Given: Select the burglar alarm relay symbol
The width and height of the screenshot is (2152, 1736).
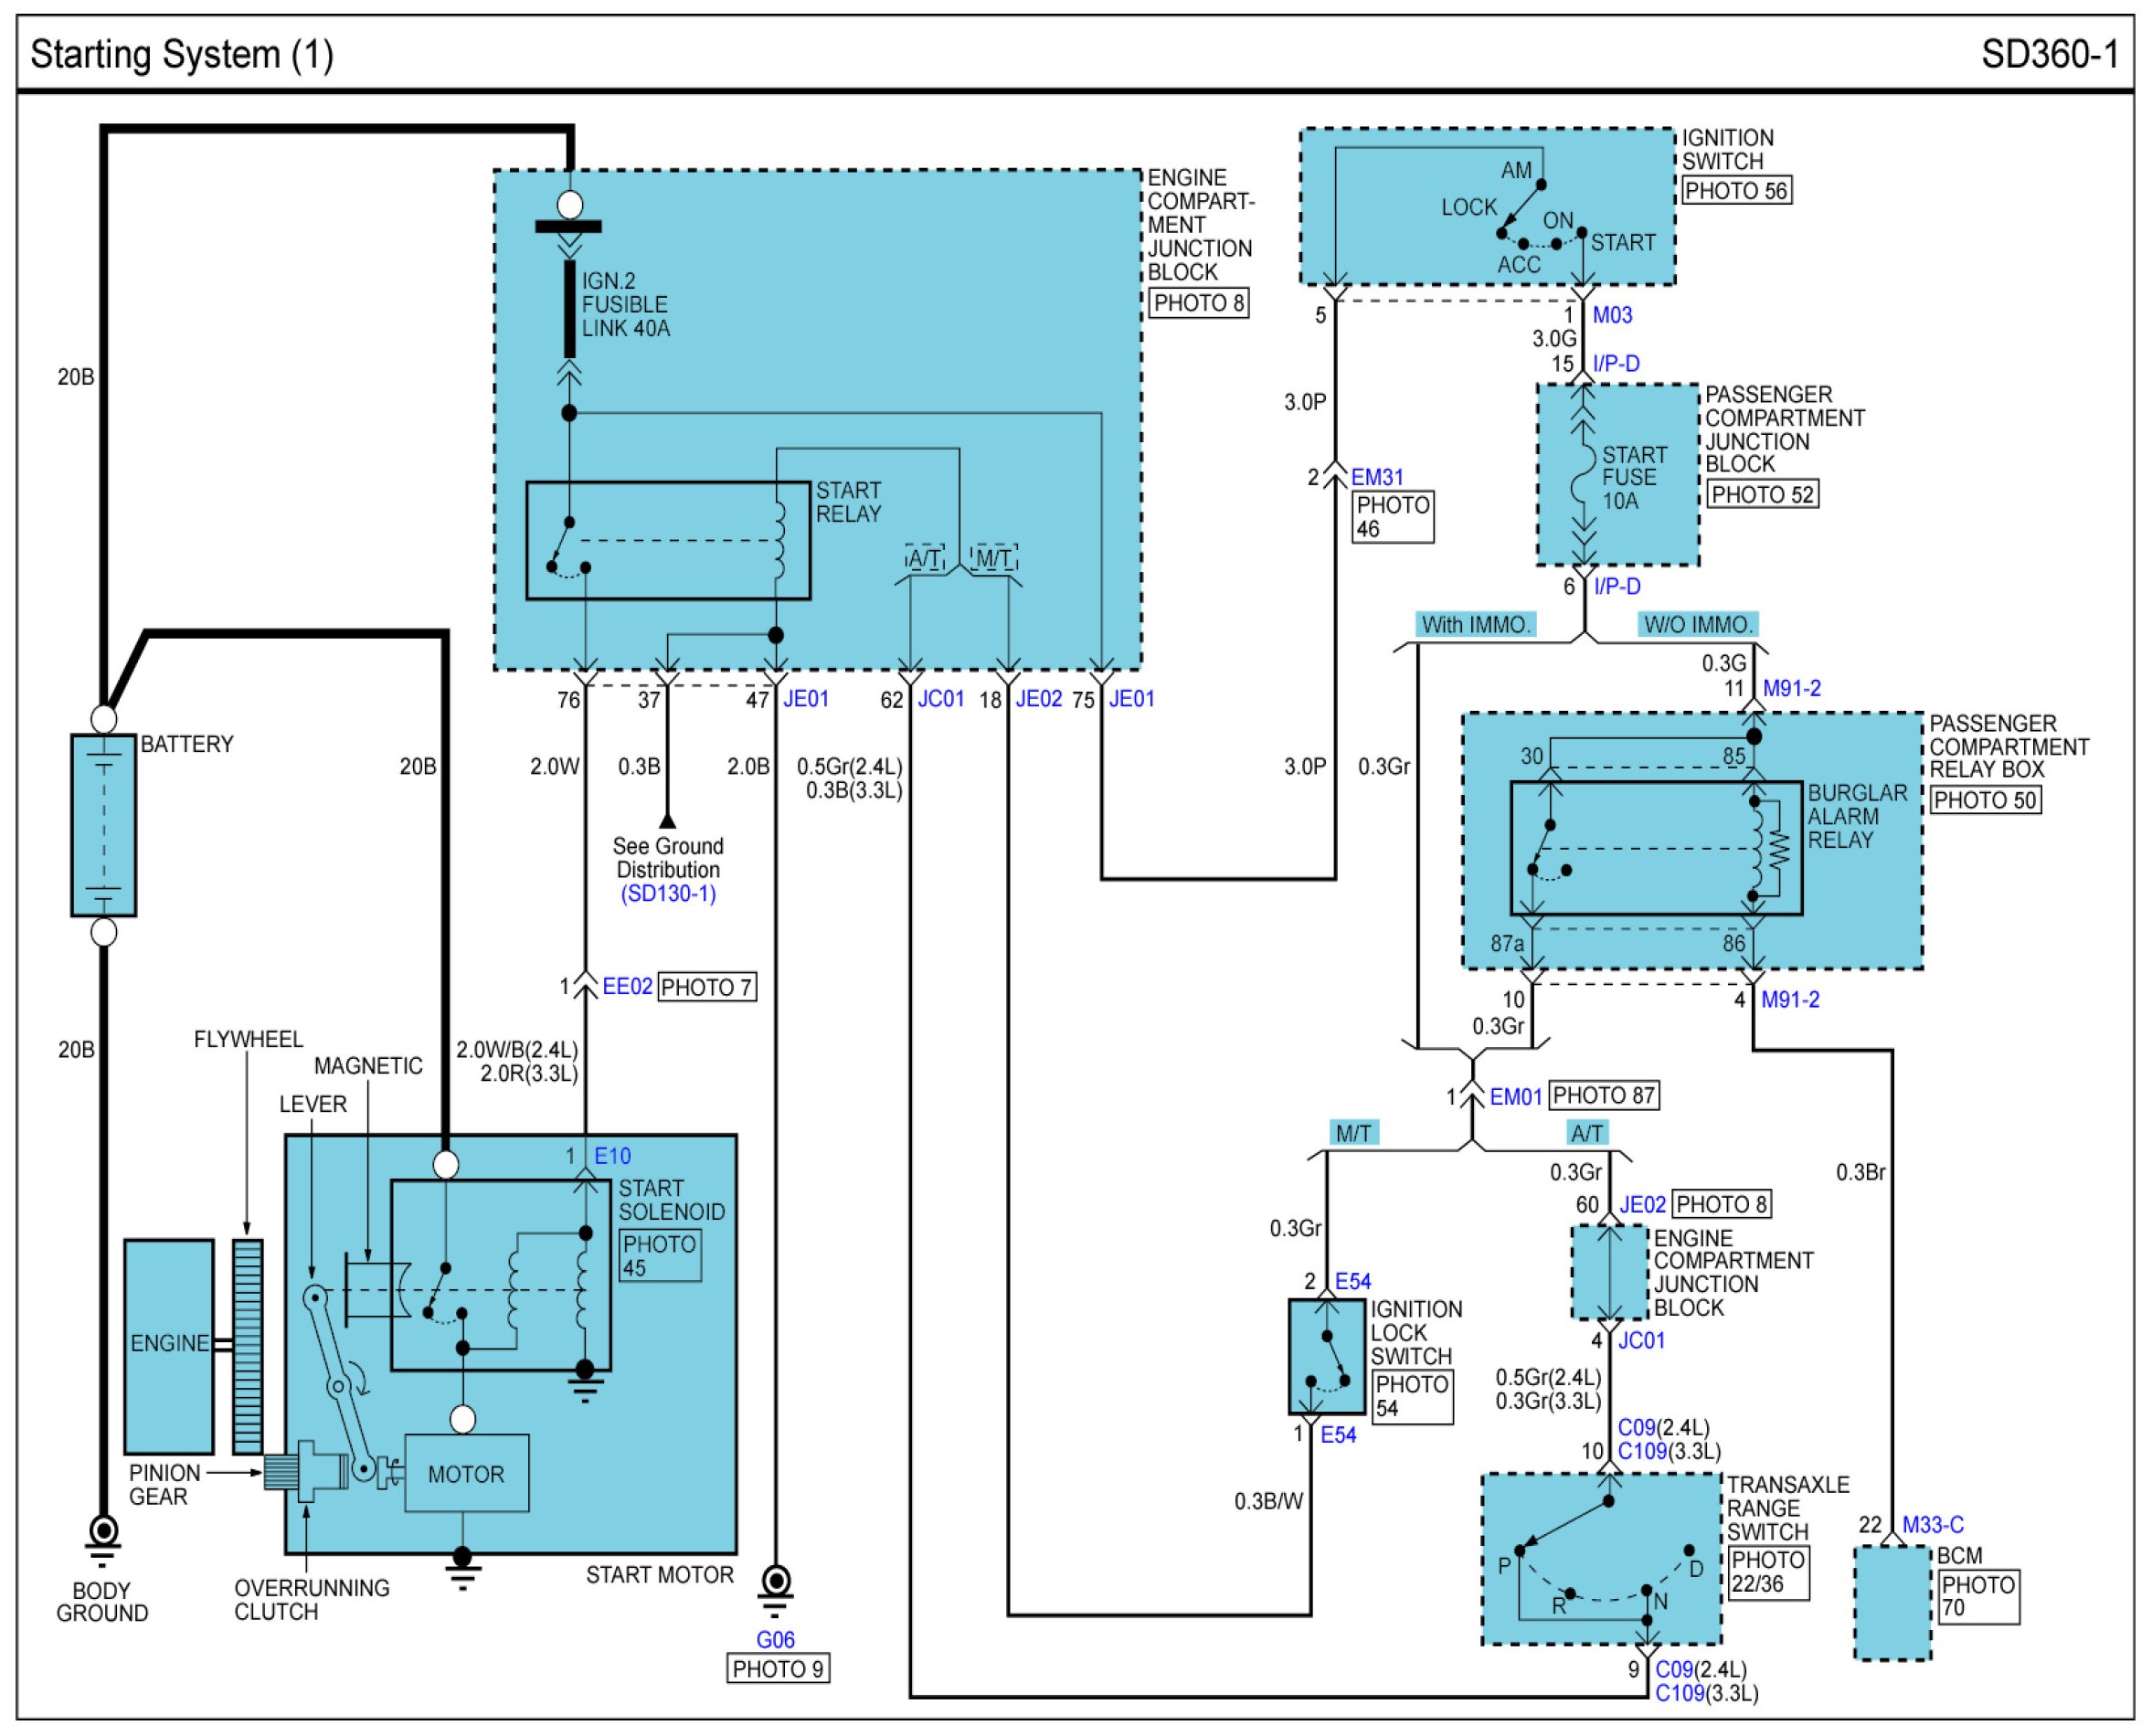Looking at the screenshot, I should [1655, 848].
